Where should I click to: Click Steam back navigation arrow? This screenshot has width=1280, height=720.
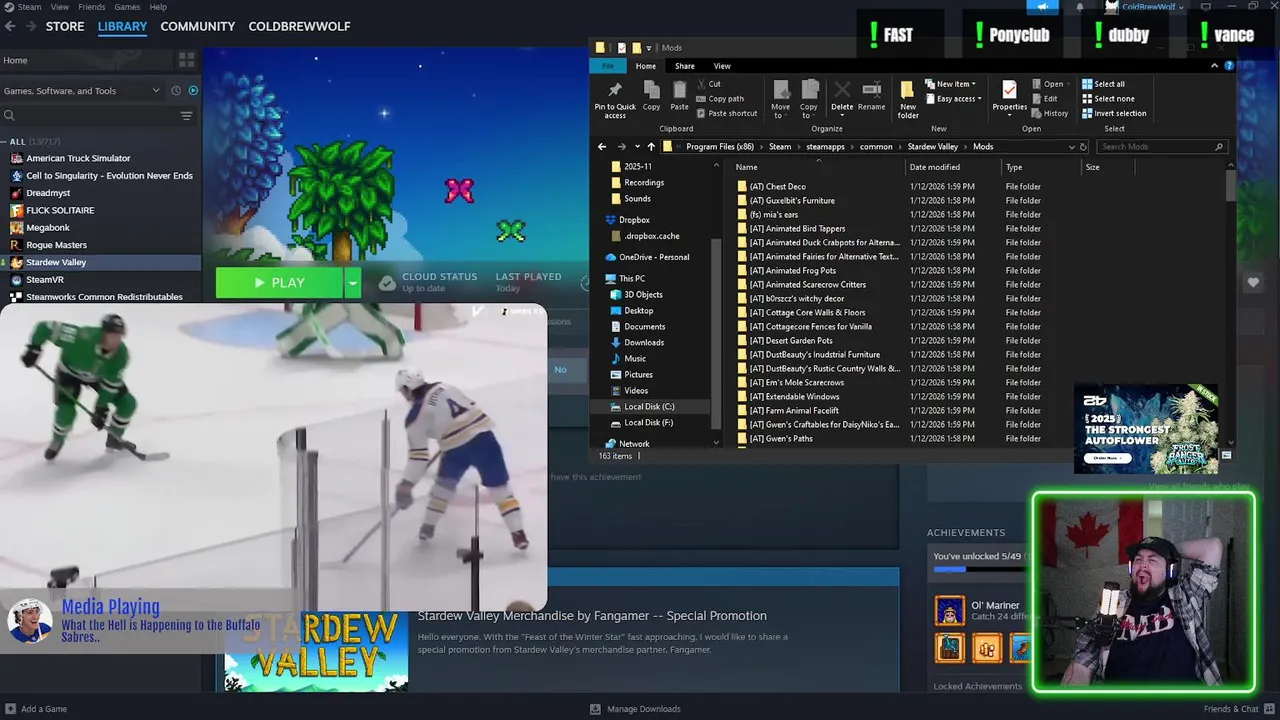pyautogui.click(x=9, y=27)
